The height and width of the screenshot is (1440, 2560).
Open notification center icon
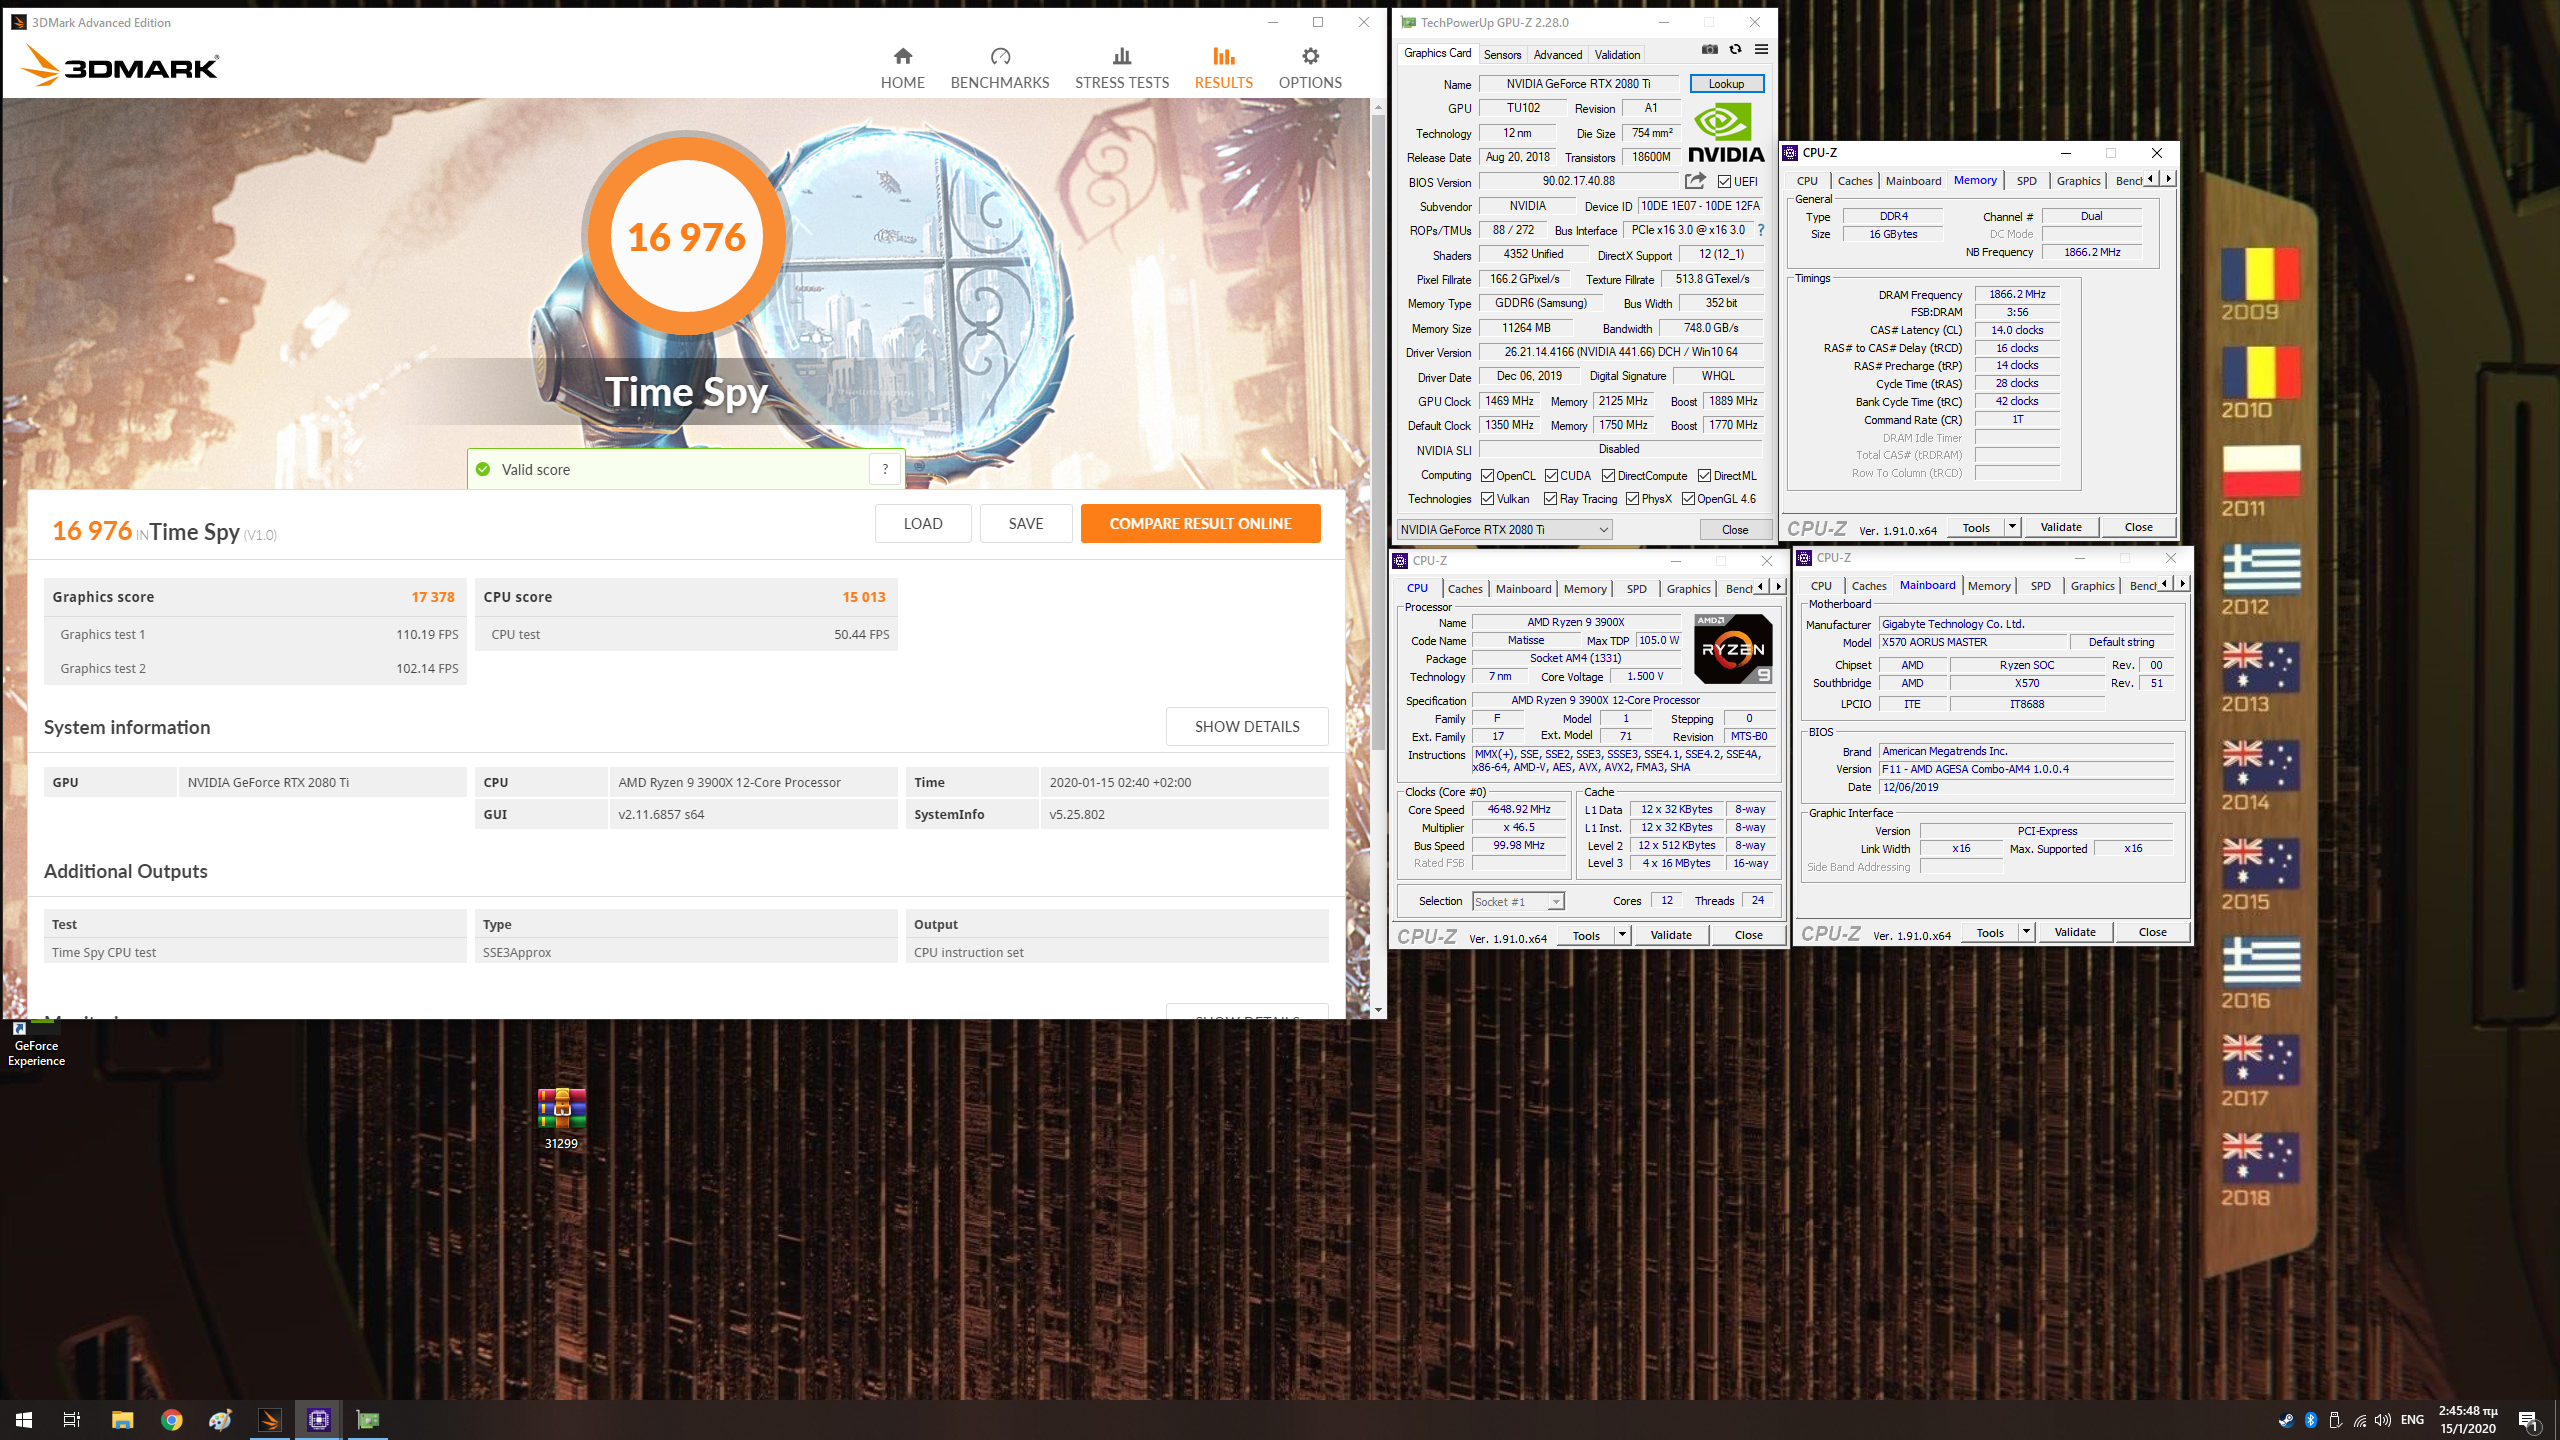tap(2528, 1420)
